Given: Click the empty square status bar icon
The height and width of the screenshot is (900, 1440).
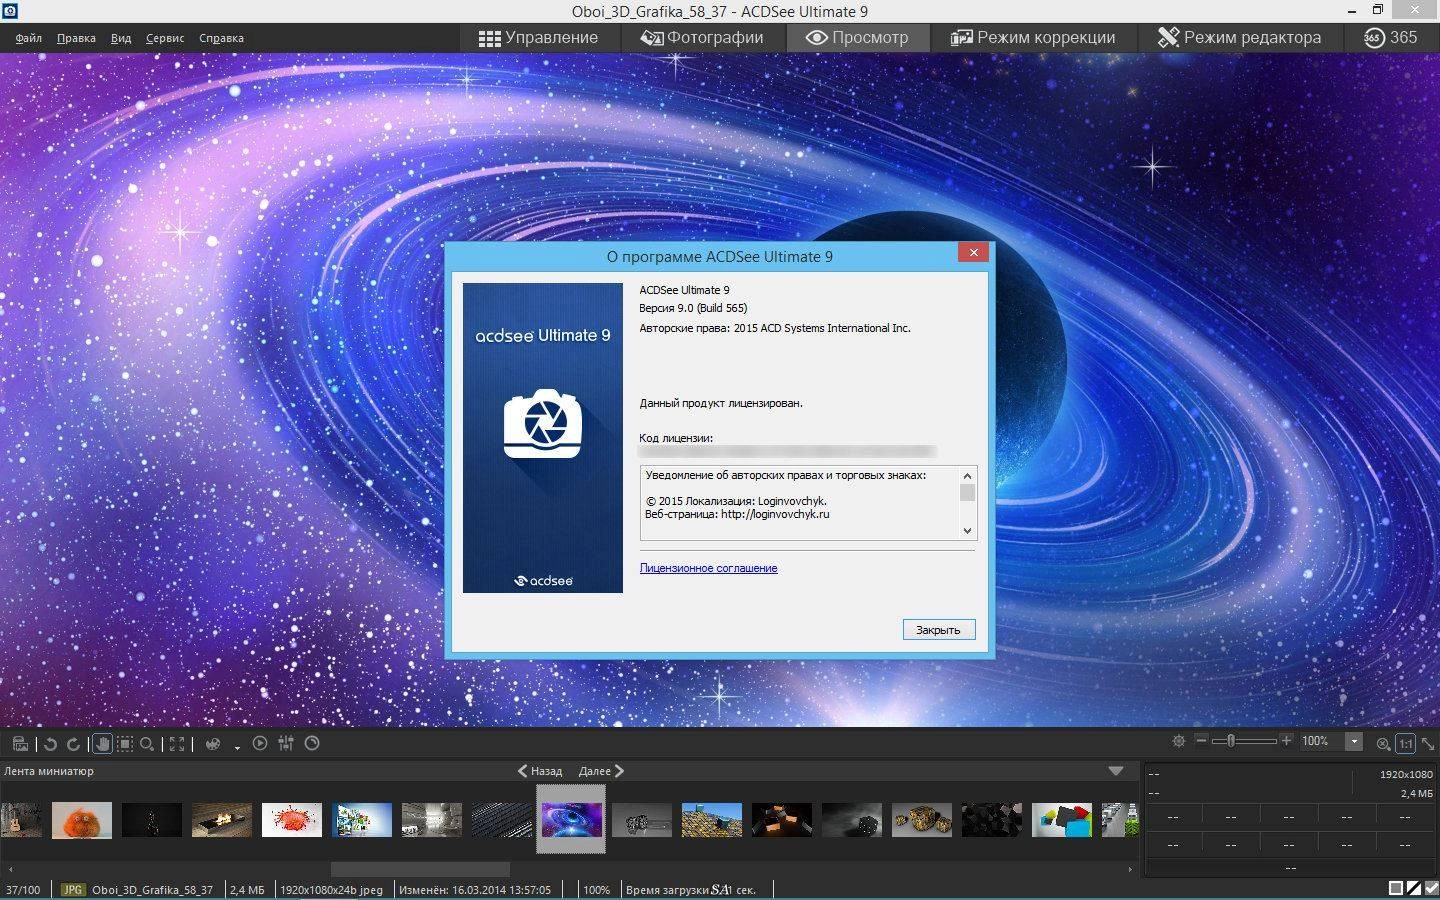Looking at the screenshot, I should 1396,888.
